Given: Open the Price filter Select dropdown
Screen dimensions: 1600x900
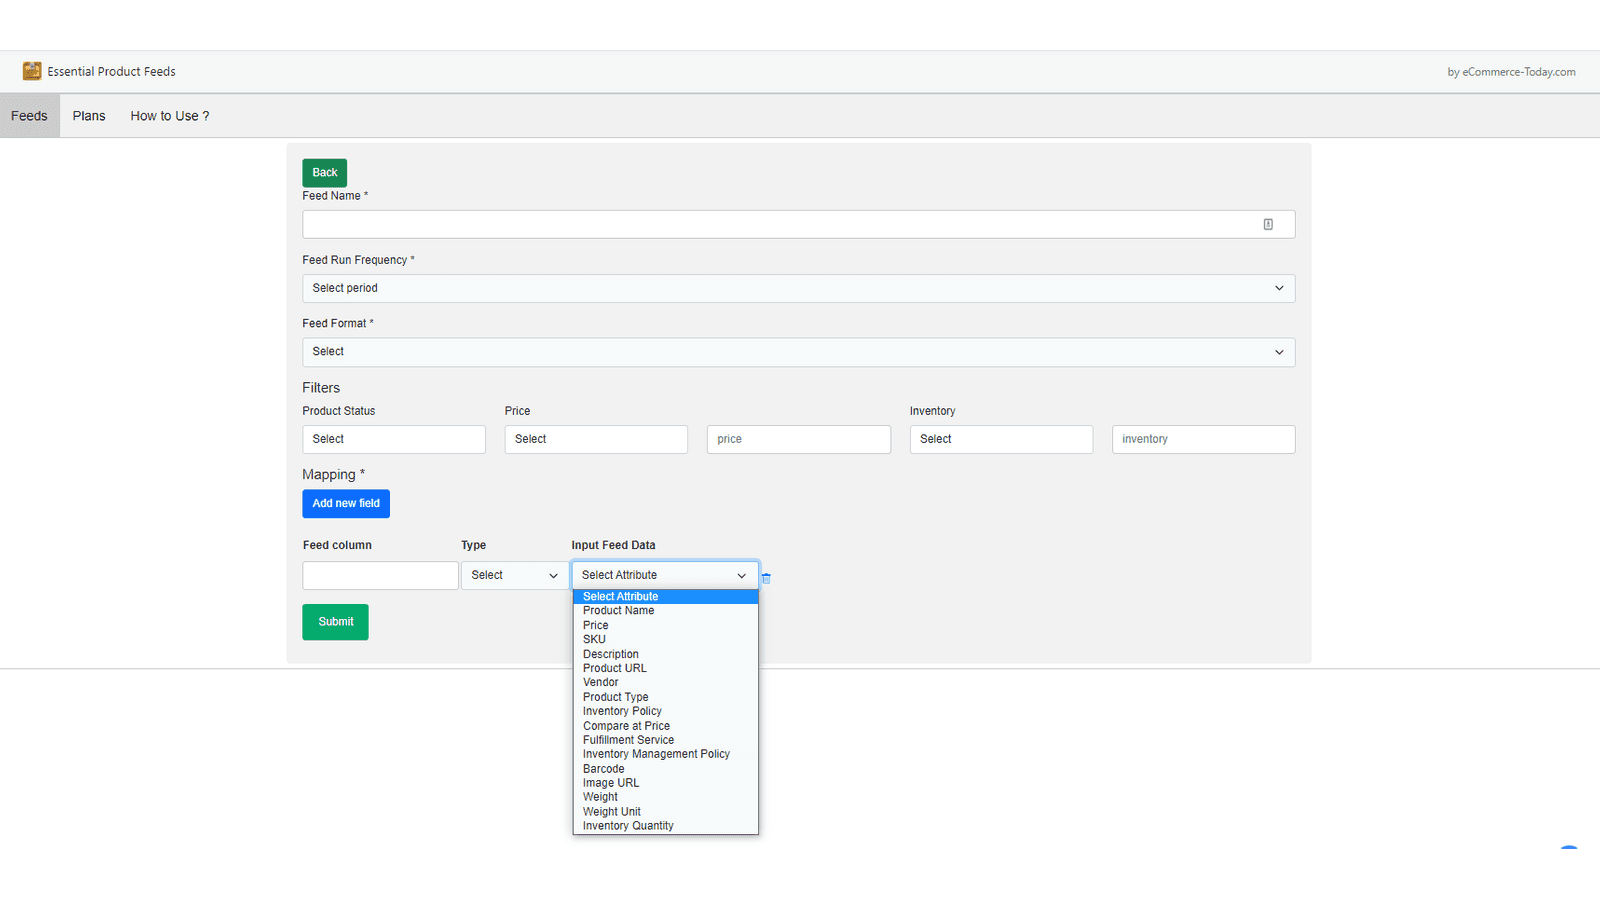Looking at the screenshot, I should tap(595, 439).
